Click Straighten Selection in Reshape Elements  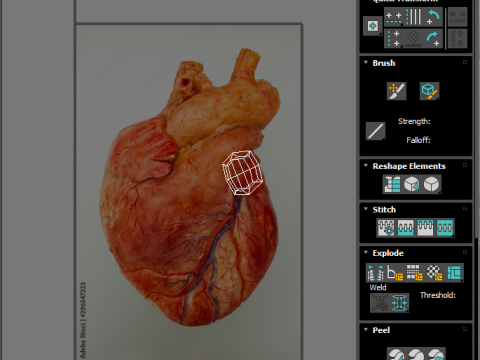pos(392,184)
